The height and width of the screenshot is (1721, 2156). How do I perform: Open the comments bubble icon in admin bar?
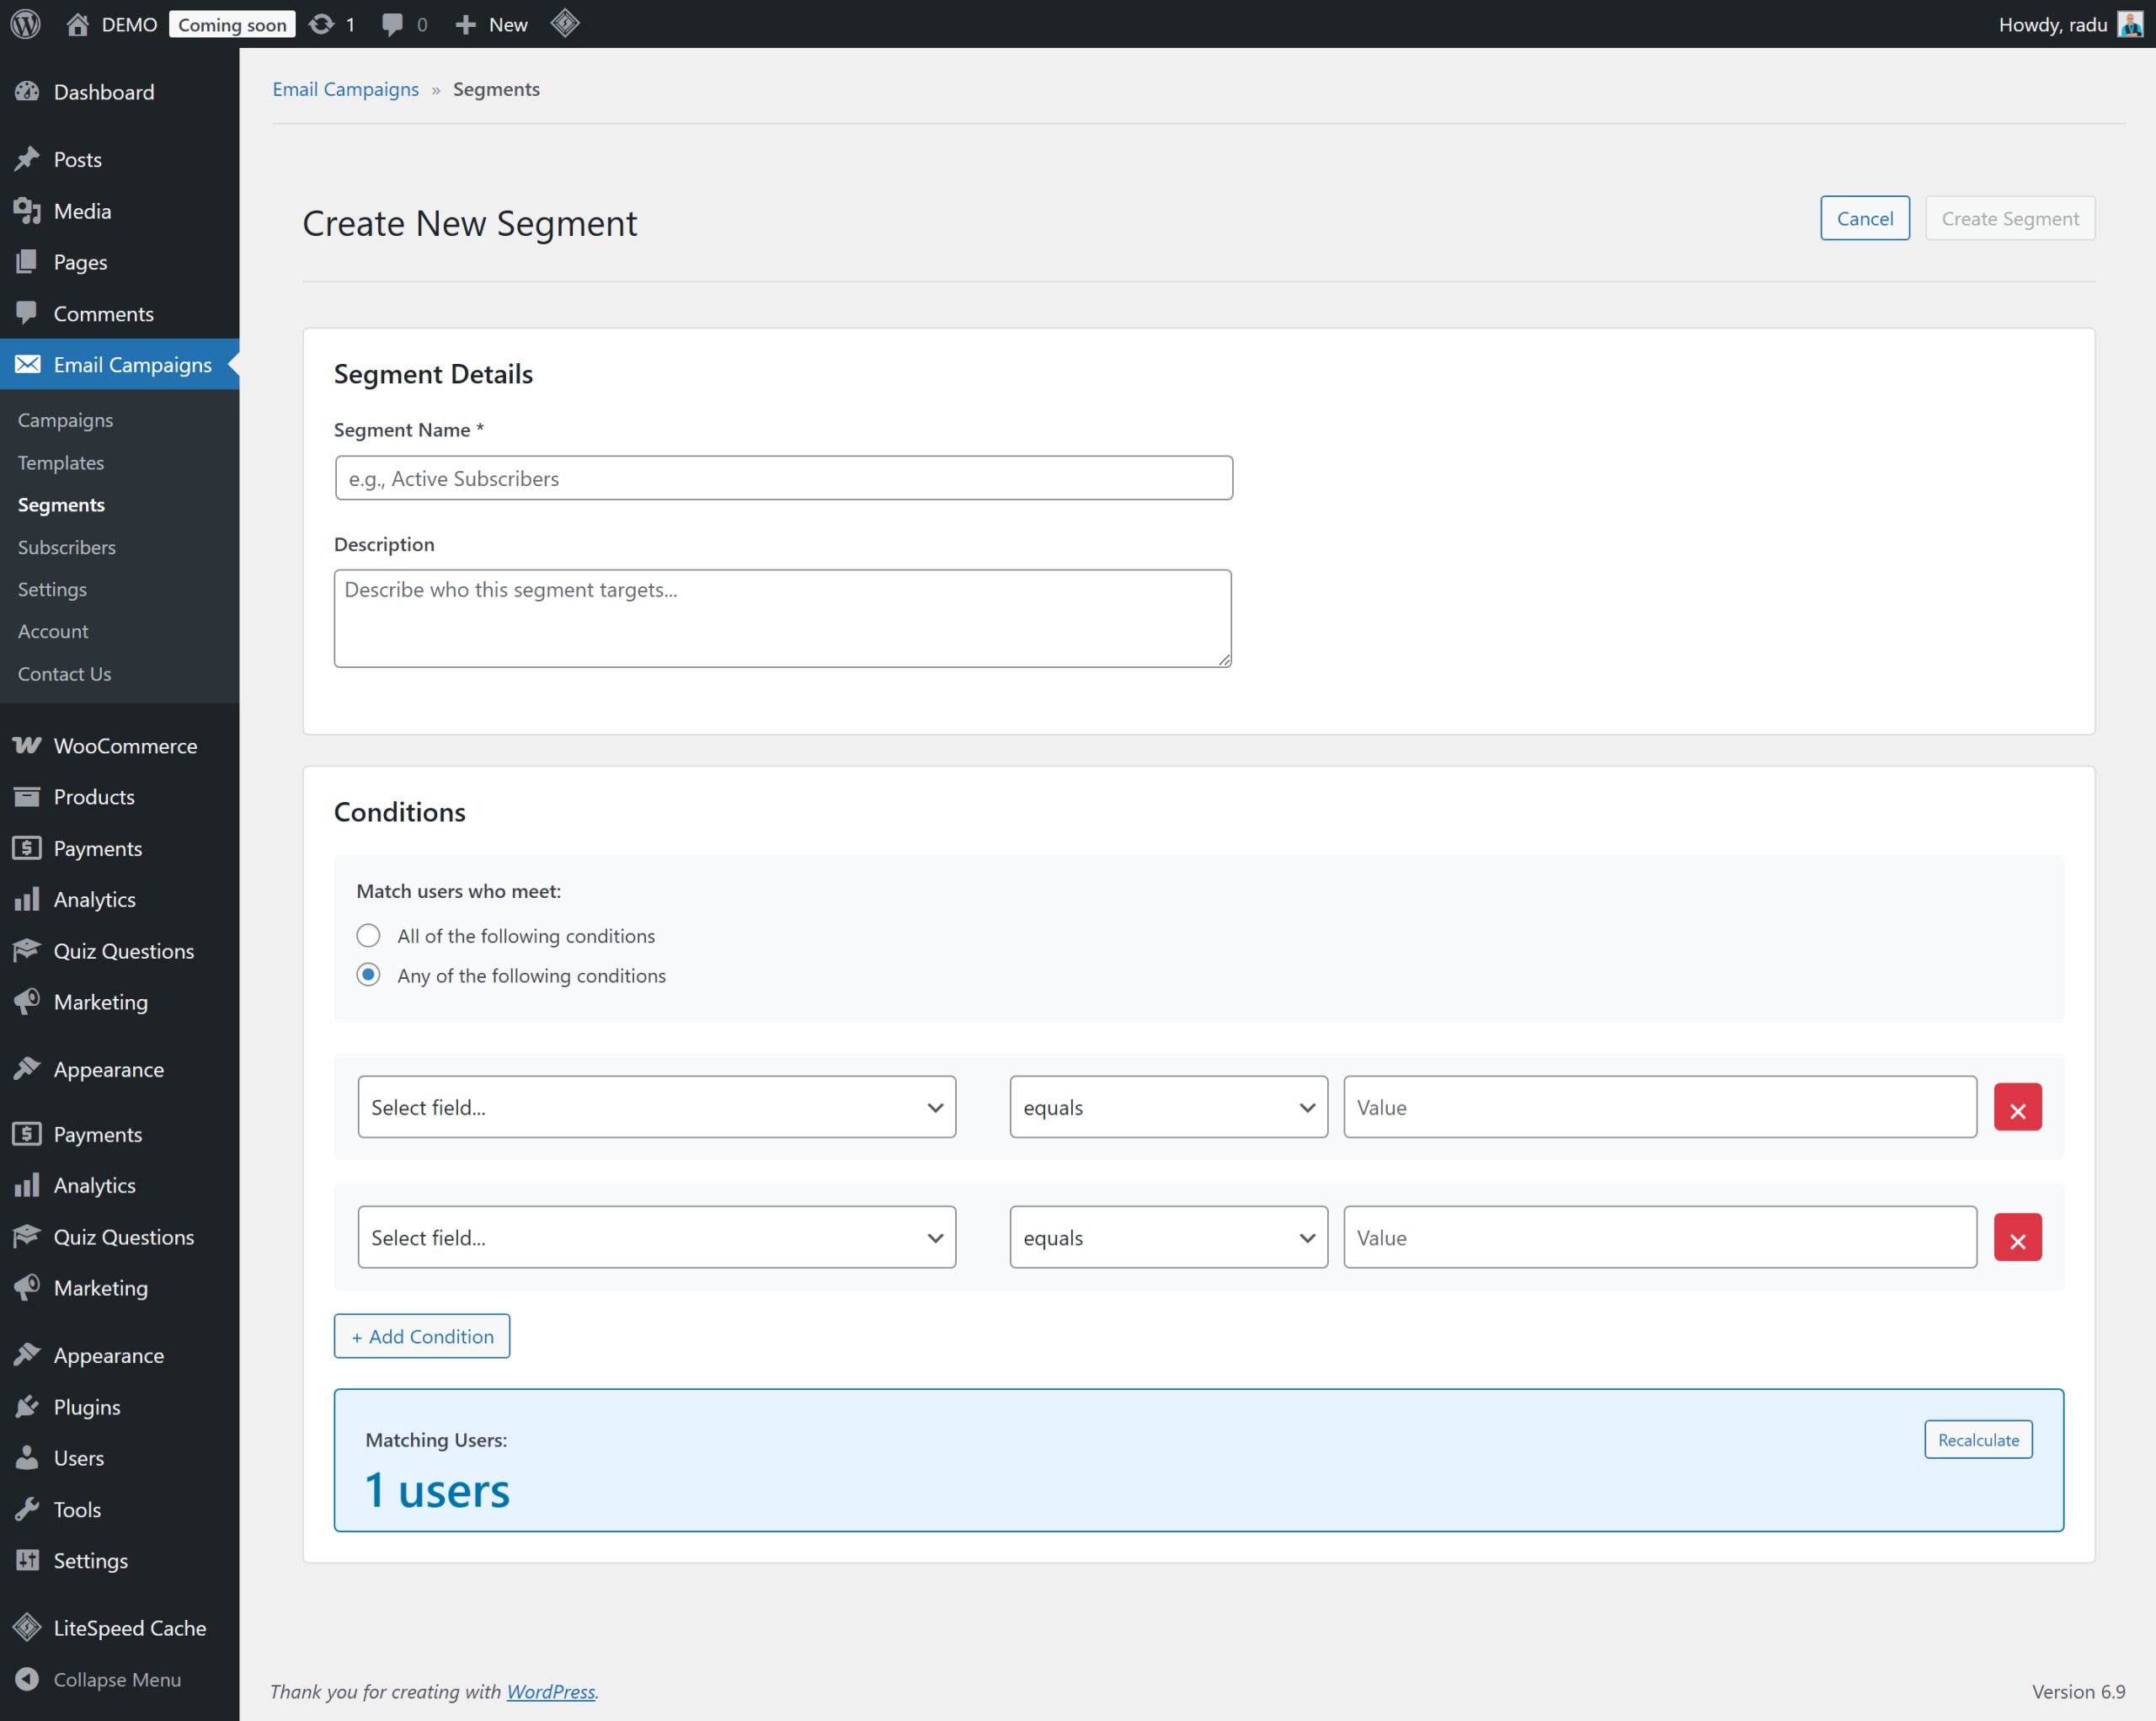click(392, 24)
